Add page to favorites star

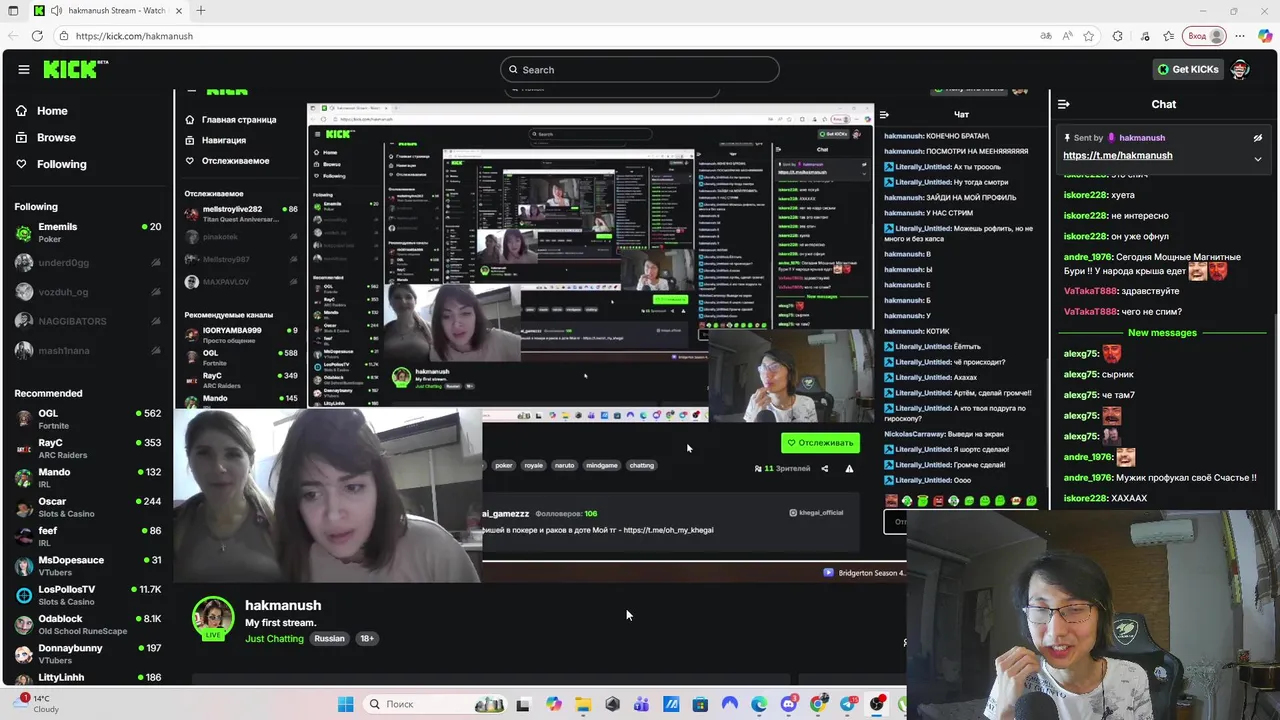tap(1089, 36)
